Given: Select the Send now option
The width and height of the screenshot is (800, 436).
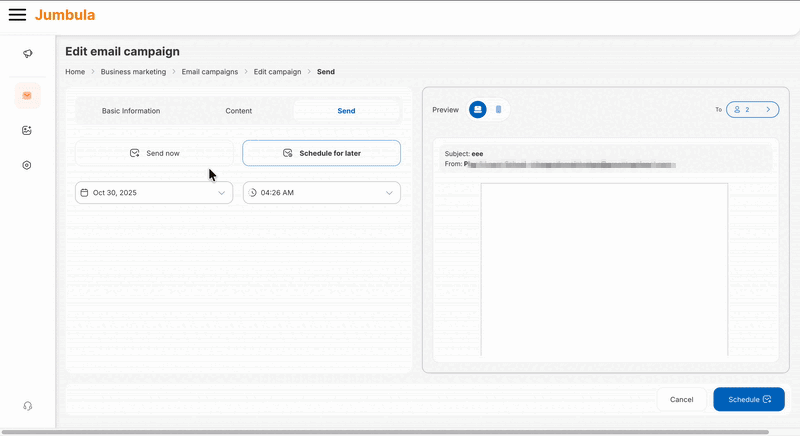Looking at the screenshot, I should [155, 153].
